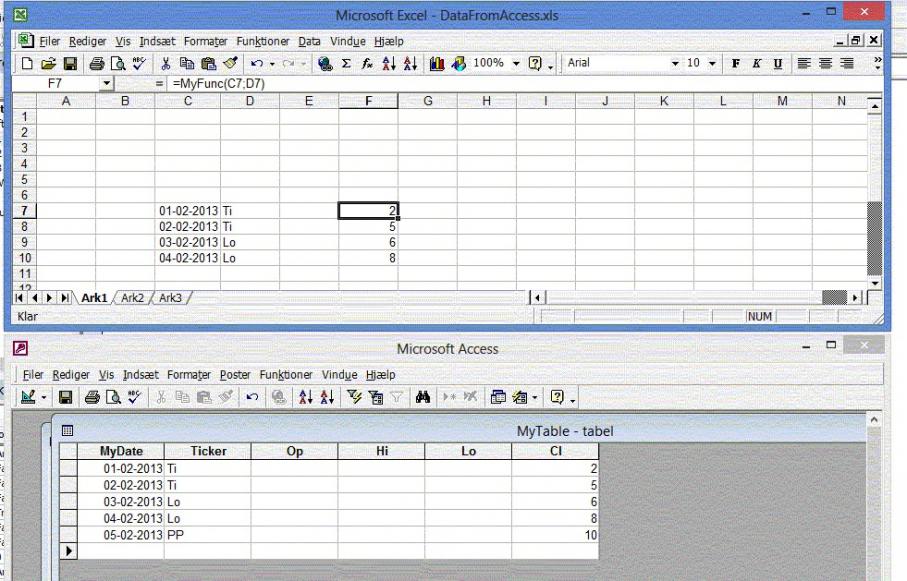Click the Edit Formula equals button
This screenshot has height=581, width=907.
click(159, 83)
